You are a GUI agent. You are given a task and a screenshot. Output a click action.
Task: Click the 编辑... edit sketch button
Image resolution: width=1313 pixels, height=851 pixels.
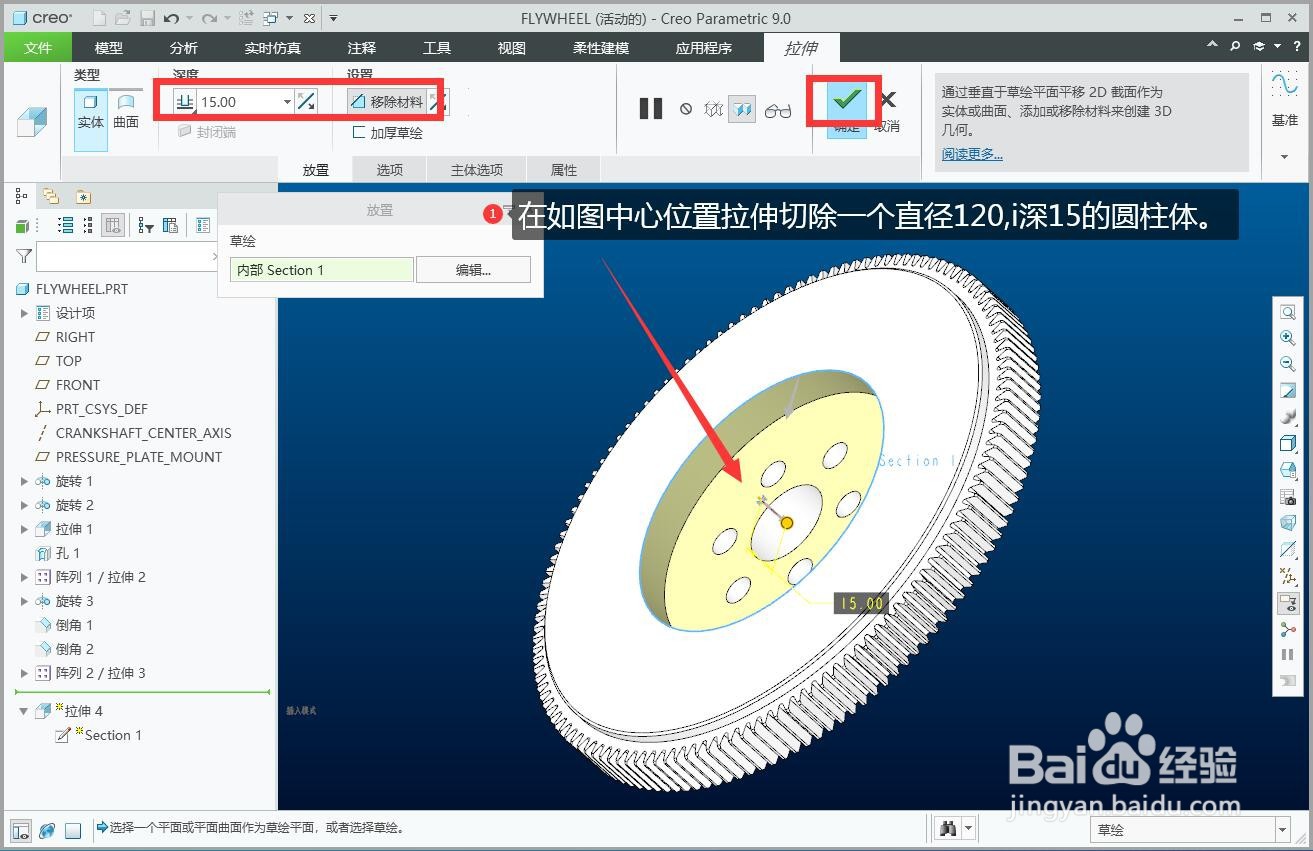click(474, 270)
